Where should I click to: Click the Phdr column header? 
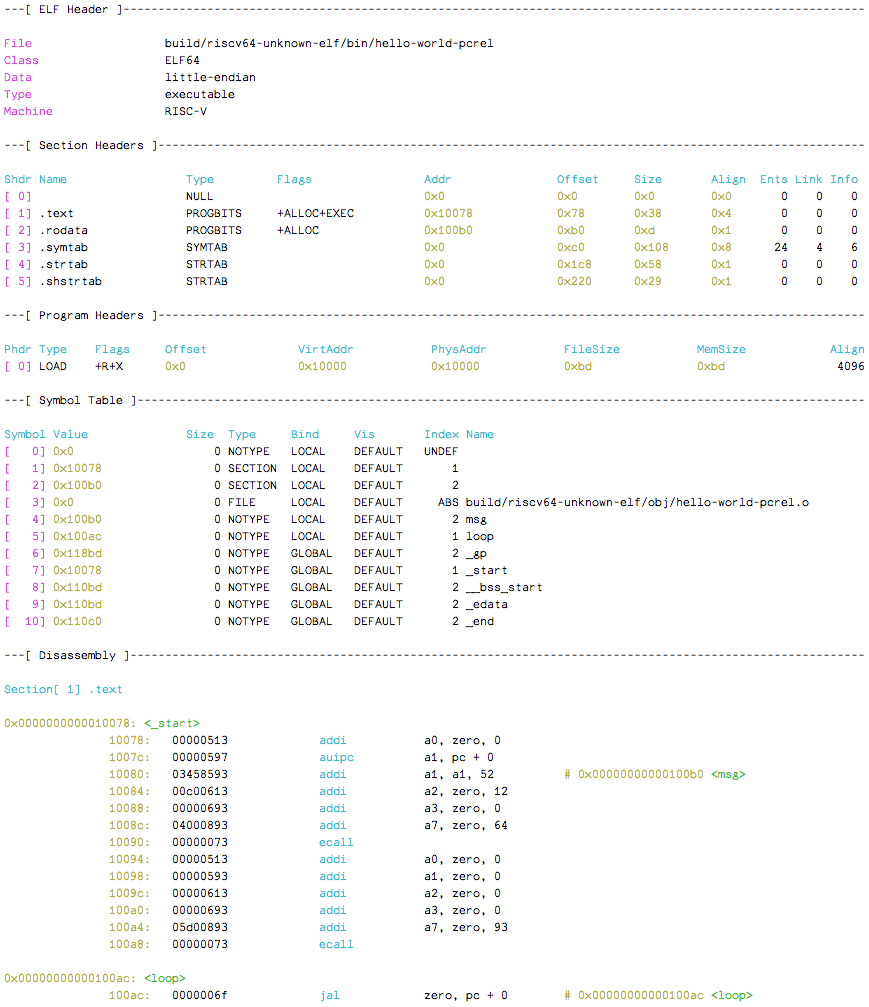tap(17, 349)
